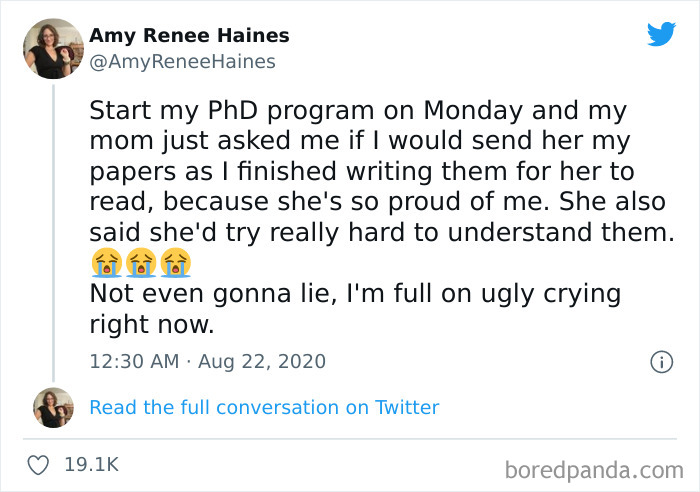Viewport: 700px width, 492px height.
Task: Open the tweet info icon
Action: coord(660,361)
